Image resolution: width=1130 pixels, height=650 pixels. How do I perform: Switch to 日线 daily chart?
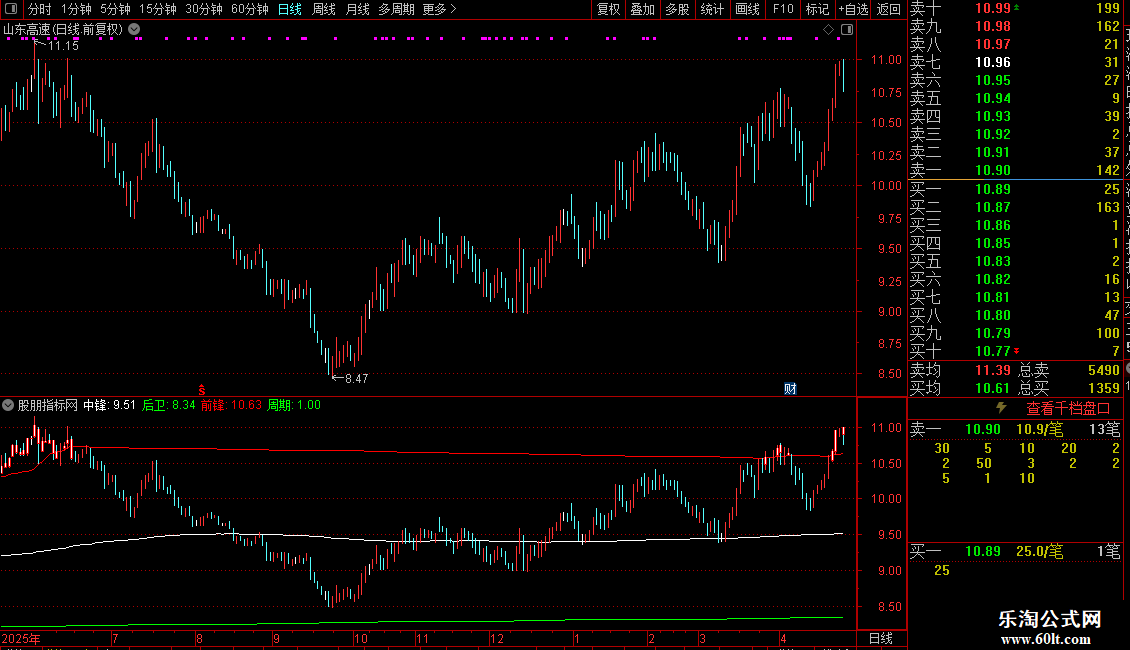click(290, 9)
